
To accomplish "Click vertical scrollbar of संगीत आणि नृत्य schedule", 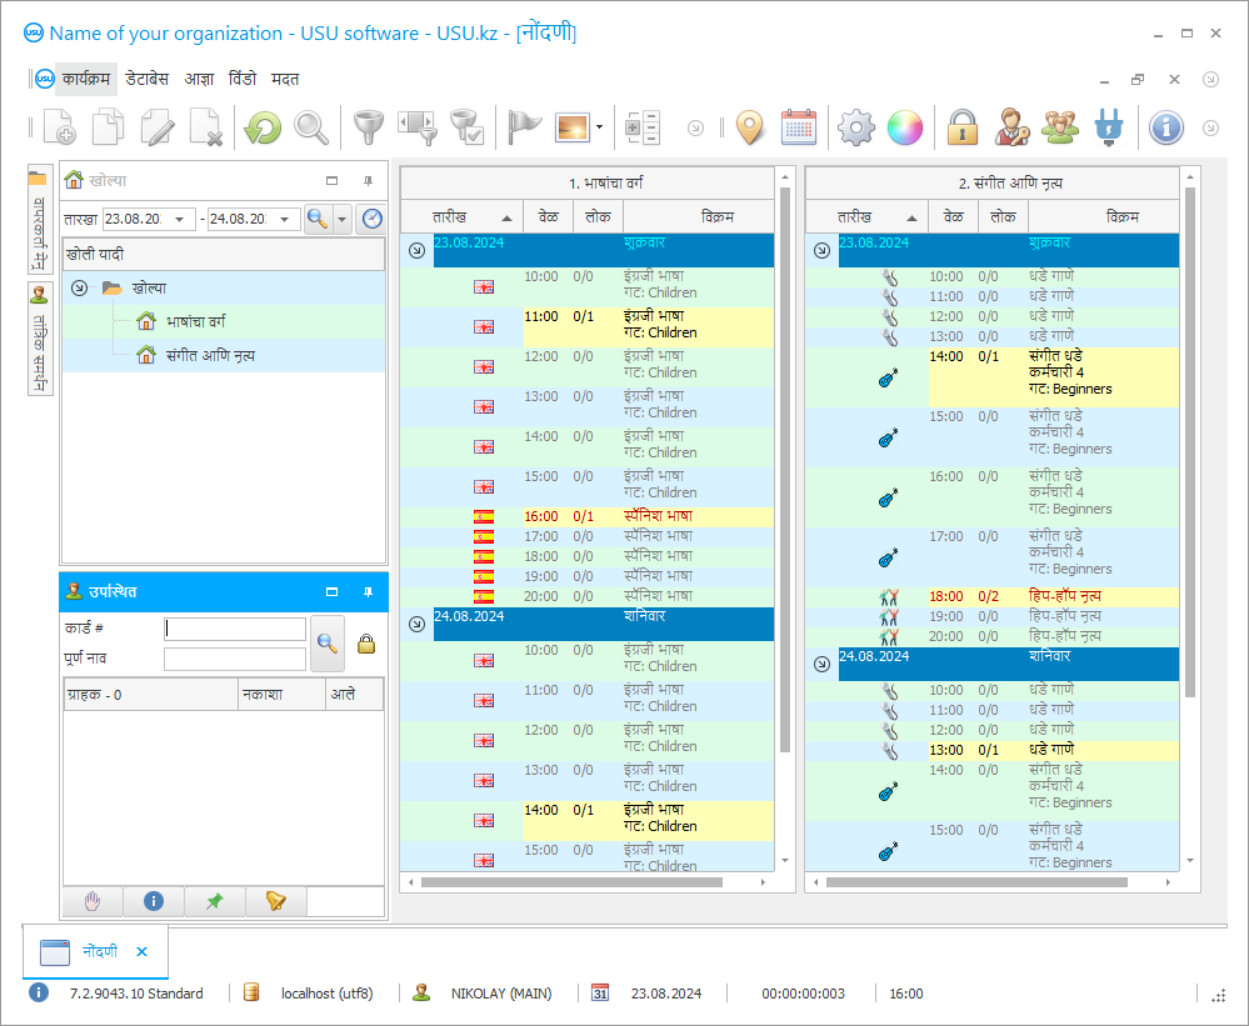I will 1190,442.
